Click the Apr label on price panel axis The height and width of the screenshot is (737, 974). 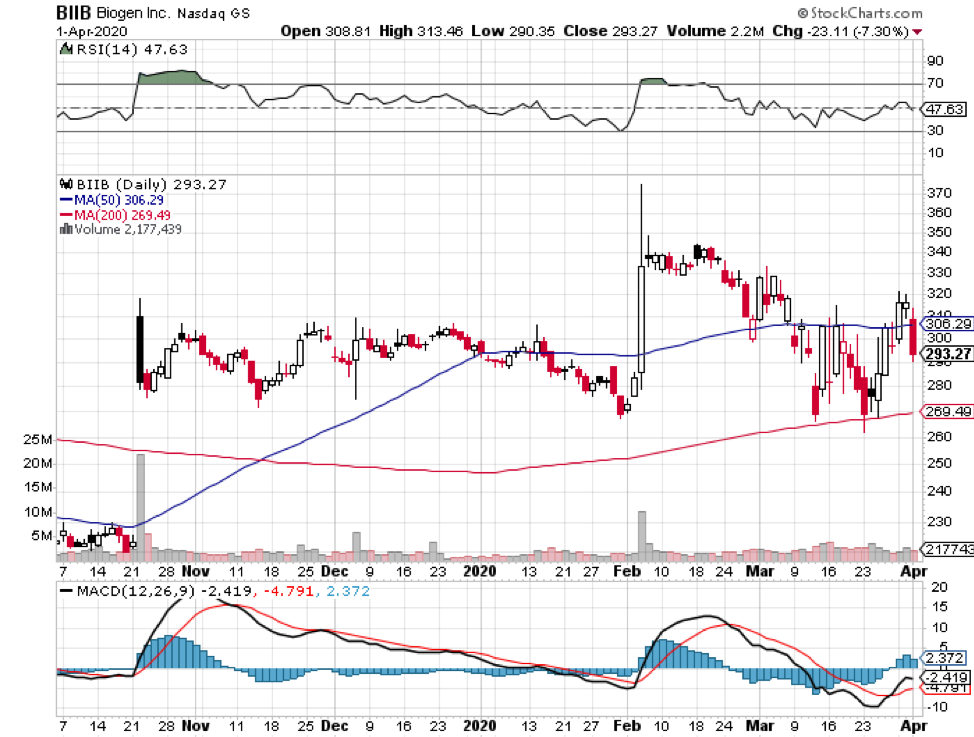[x=914, y=571]
